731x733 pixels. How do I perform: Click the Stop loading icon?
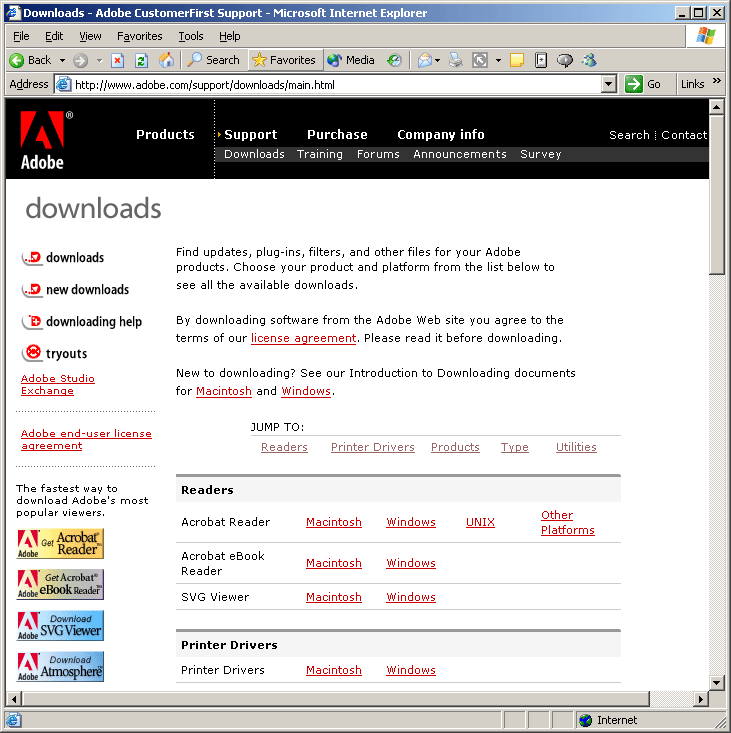coord(117,60)
